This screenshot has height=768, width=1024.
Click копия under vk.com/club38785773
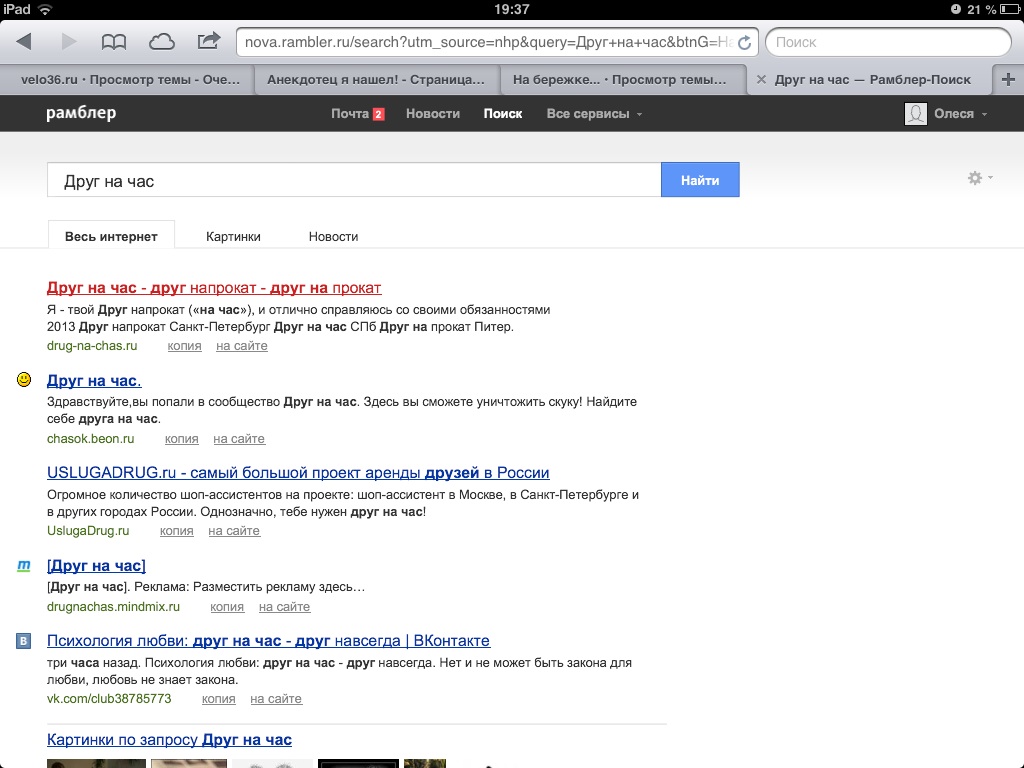pyautogui.click(x=219, y=699)
